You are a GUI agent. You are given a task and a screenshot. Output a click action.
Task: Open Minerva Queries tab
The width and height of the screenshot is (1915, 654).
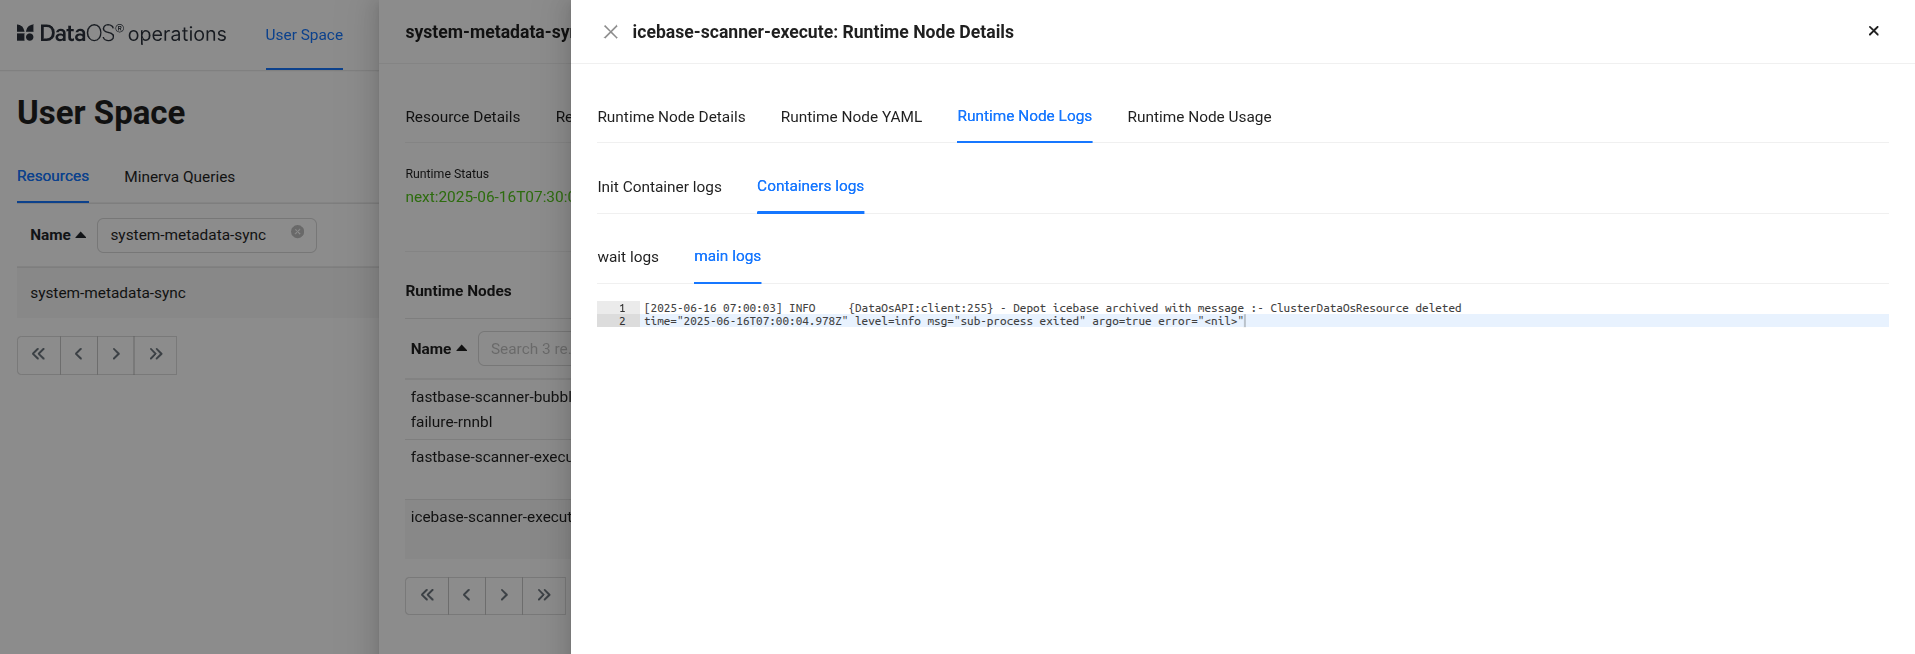pyautogui.click(x=179, y=177)
